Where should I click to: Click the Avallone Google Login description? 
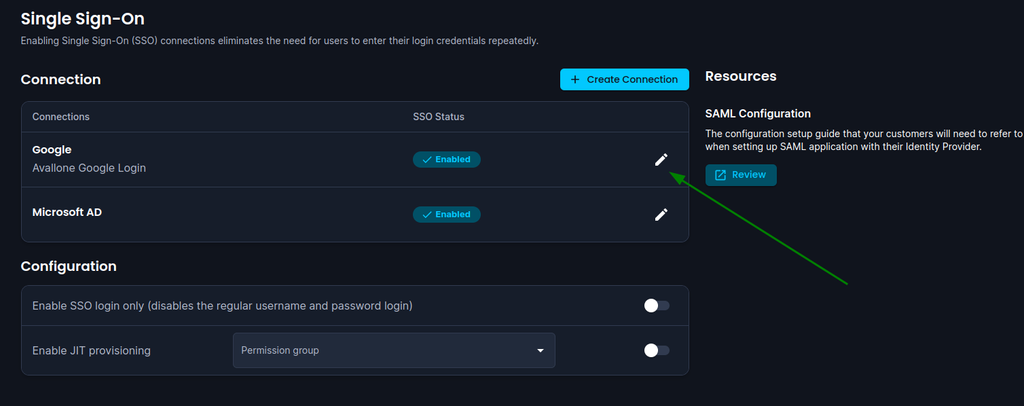[x=89, y=168]
